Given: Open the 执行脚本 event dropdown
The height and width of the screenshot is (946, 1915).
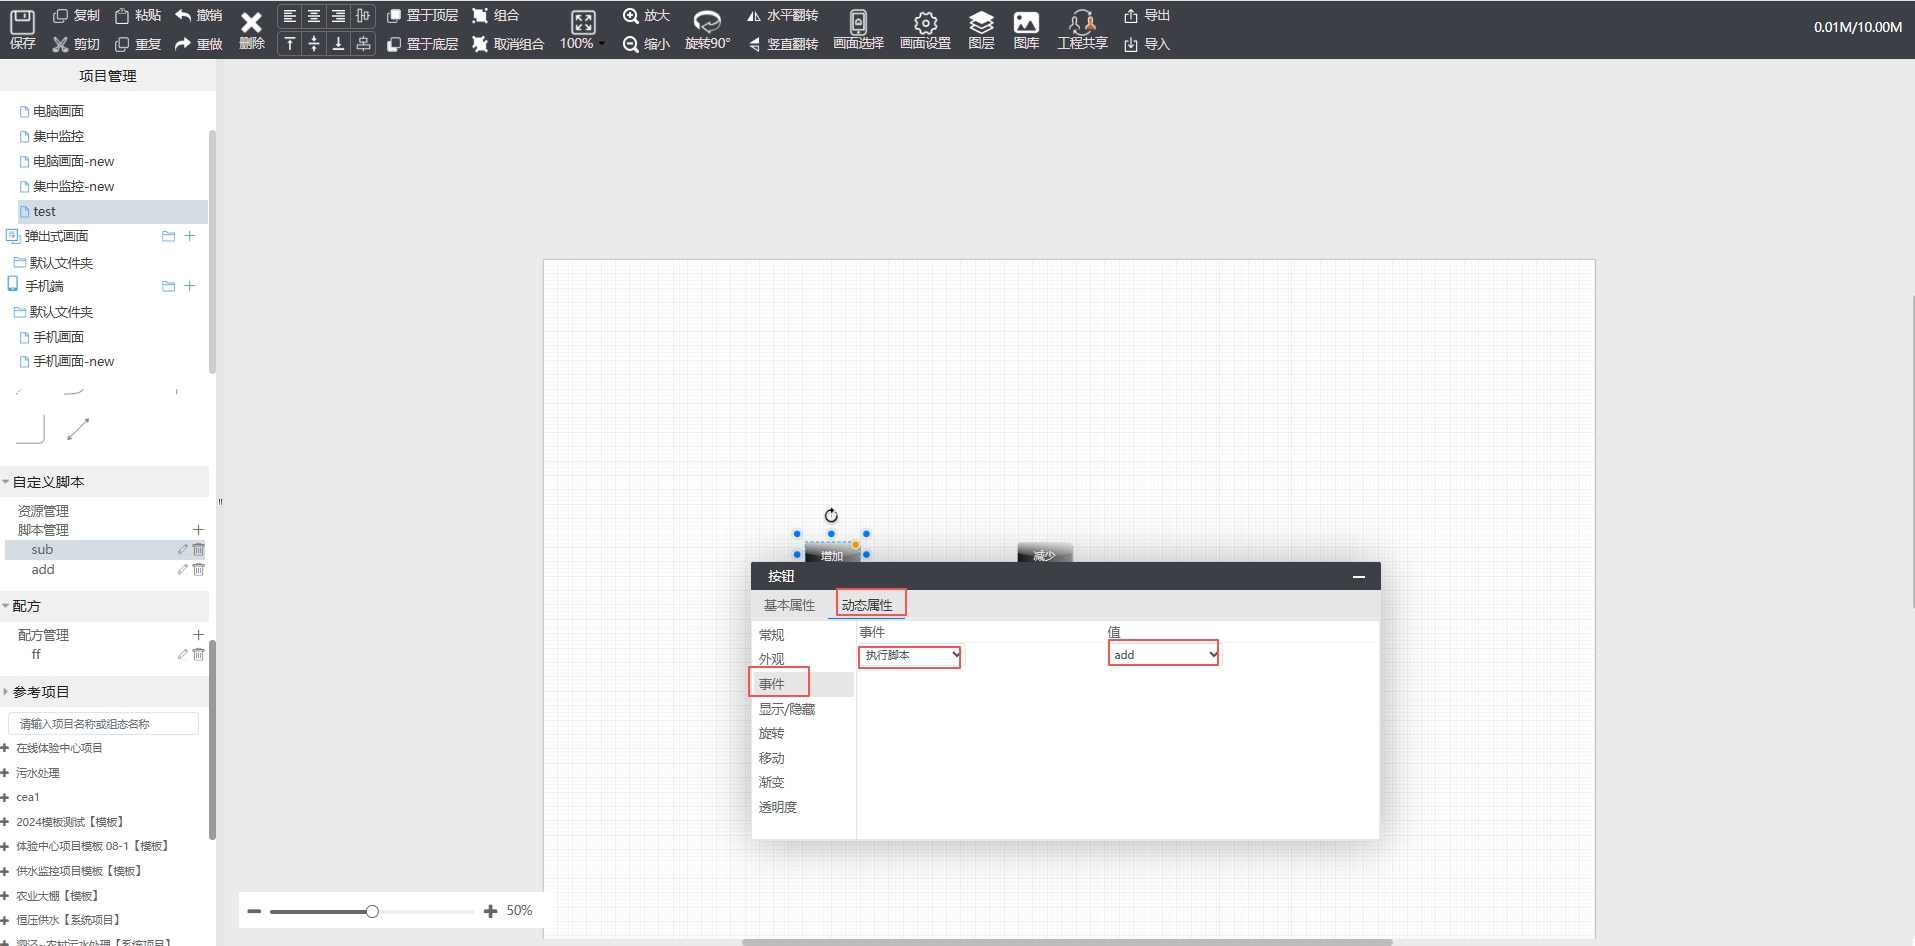Looking at the screenshot, I should (x=909, y=656).
